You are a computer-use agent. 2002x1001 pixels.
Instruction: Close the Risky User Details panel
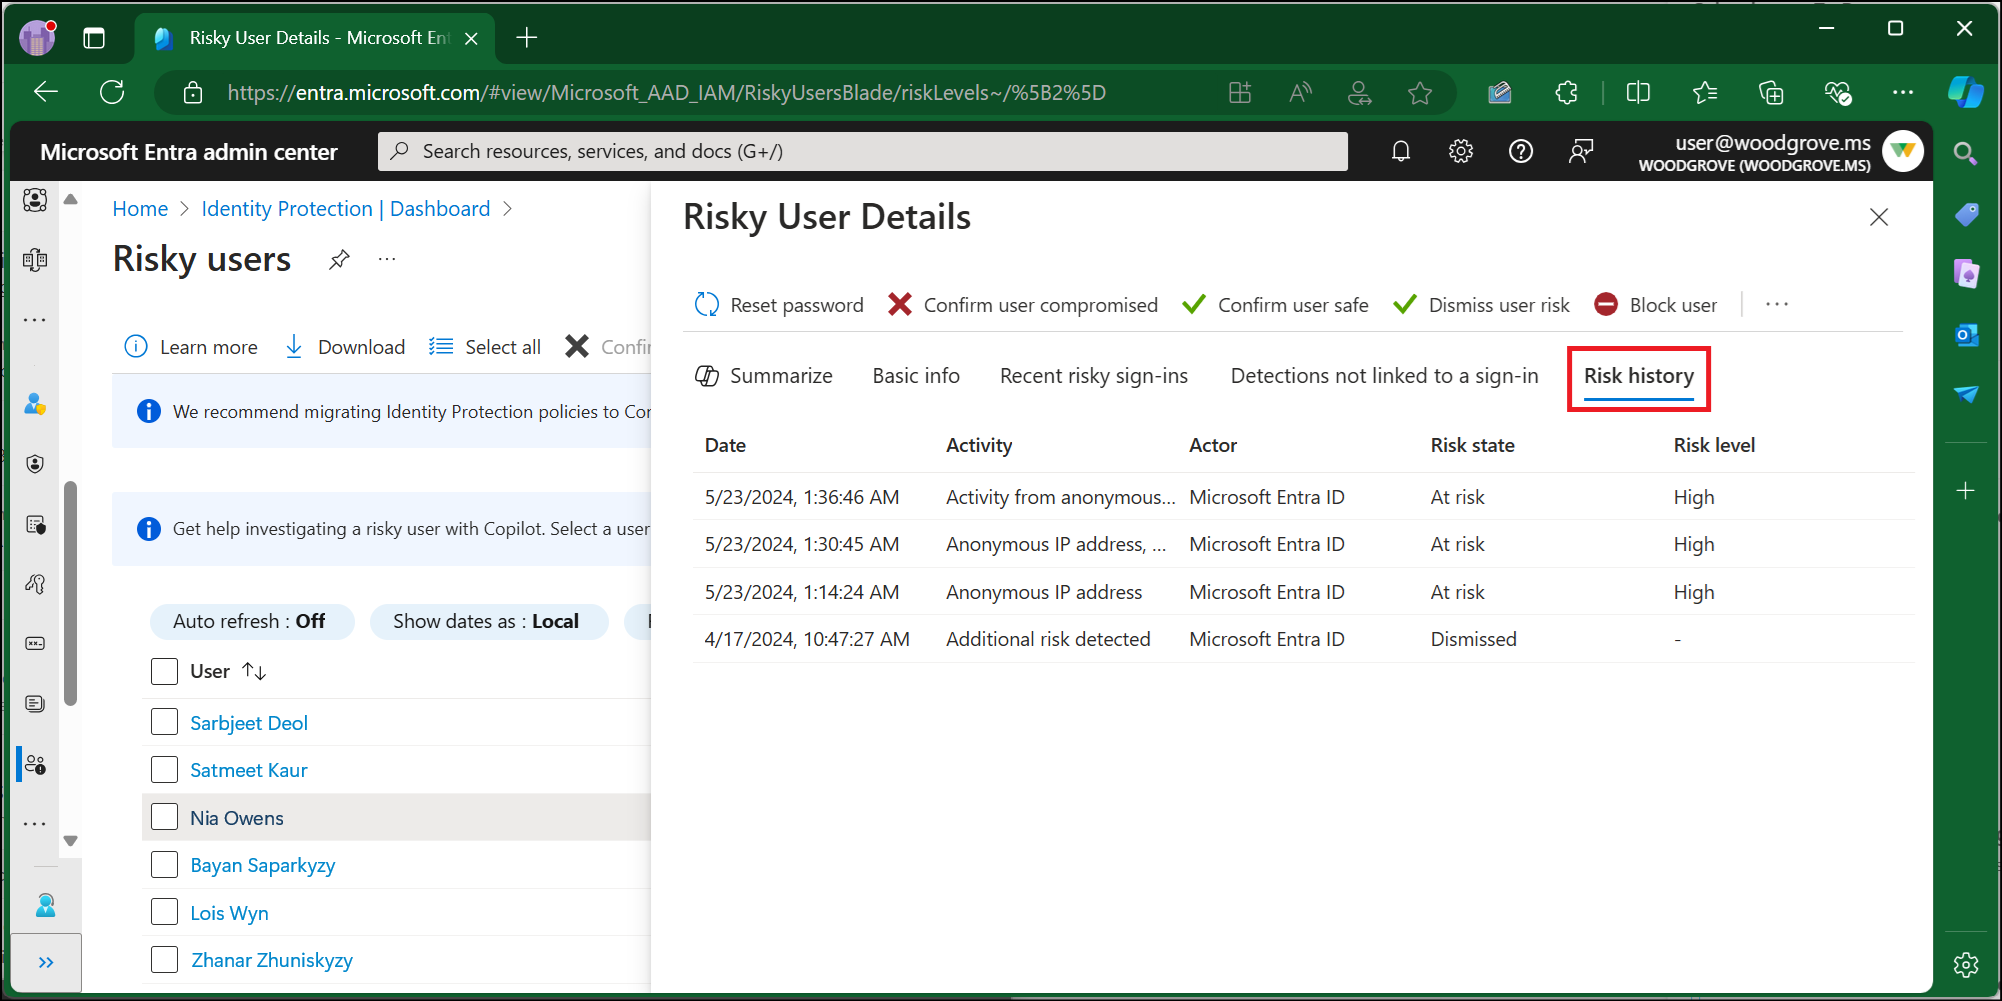(x=1879, y=217)
